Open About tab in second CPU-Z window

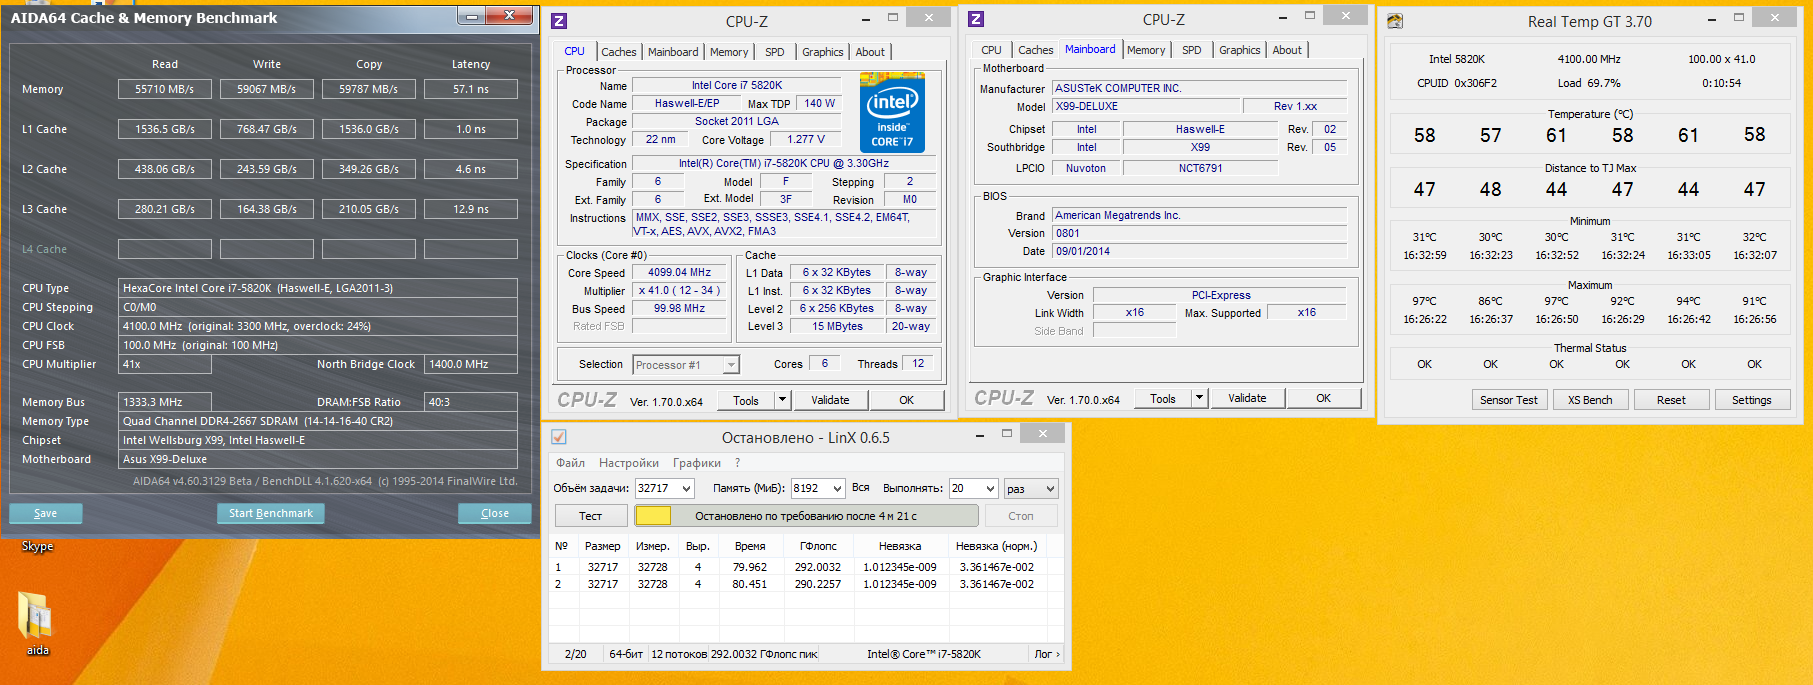click(x=1287, y=50)
